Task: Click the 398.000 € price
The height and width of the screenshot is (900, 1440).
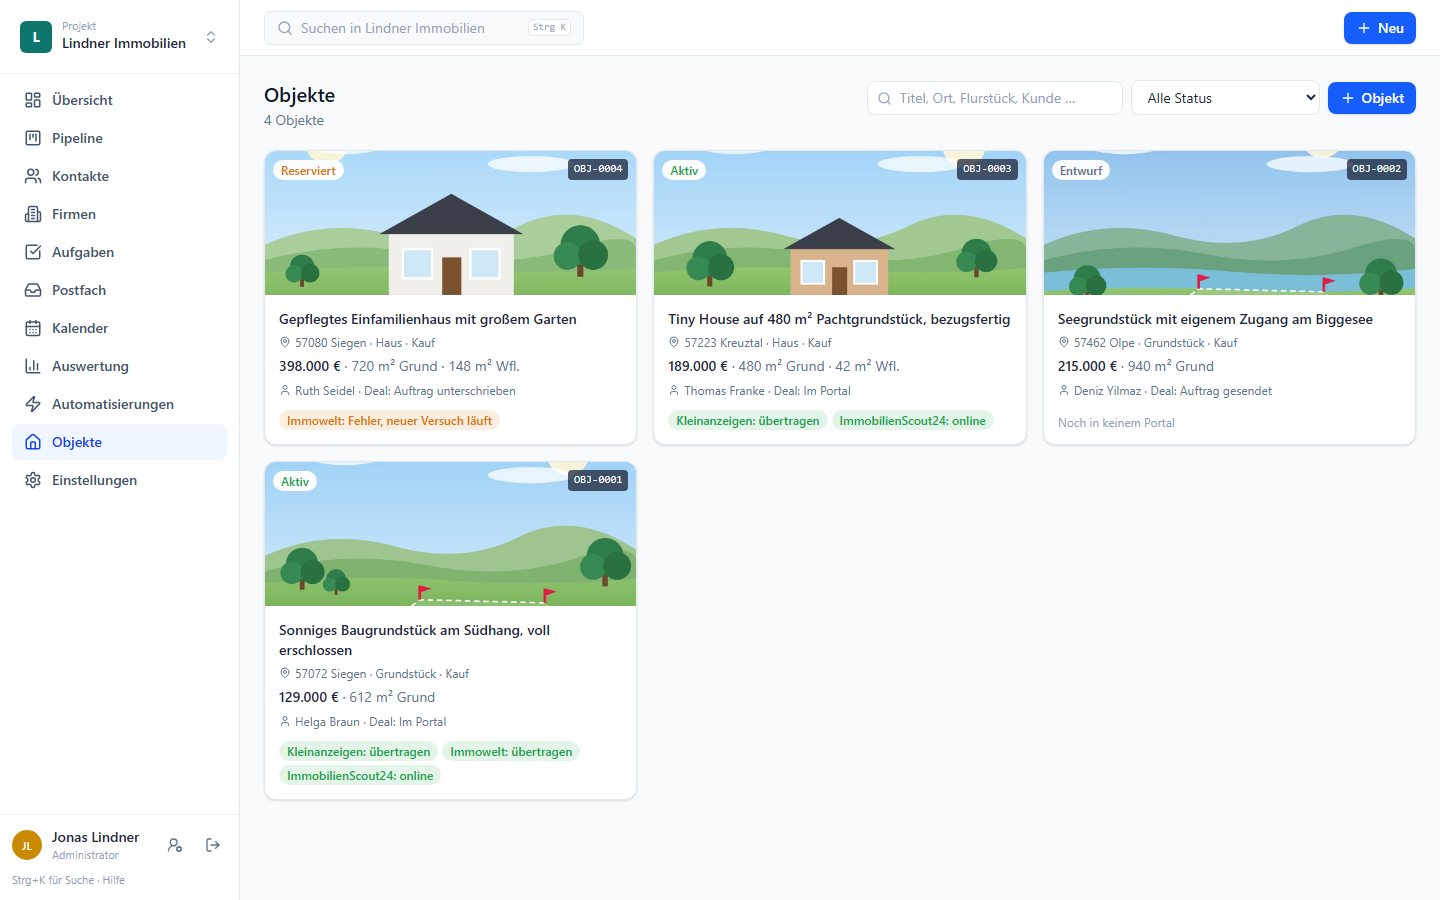Action: [x=310, y=366]
